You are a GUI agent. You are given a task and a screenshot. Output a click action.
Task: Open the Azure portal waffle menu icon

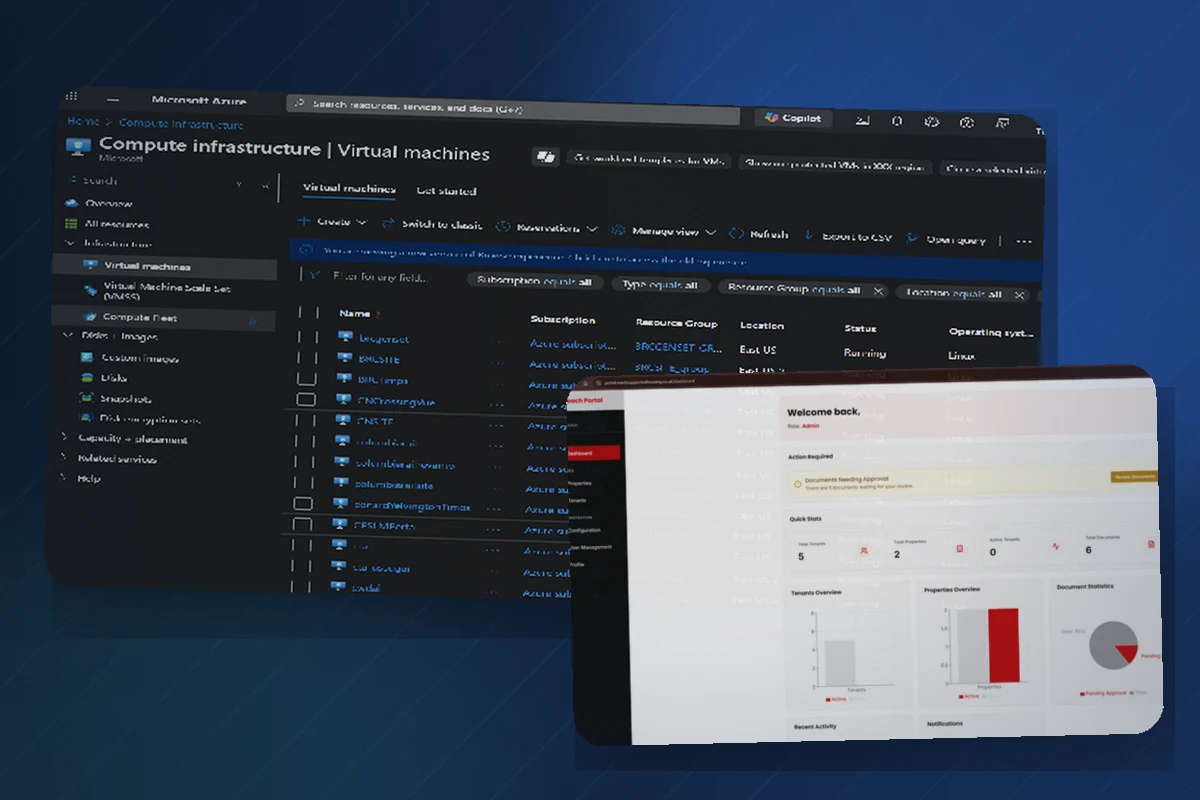pyautogui.click(x=71, y=96)
